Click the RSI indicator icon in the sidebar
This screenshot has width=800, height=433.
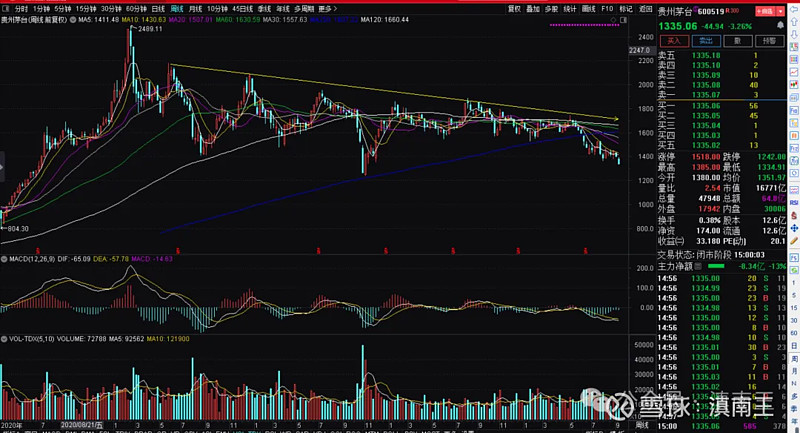click(794, 202)
